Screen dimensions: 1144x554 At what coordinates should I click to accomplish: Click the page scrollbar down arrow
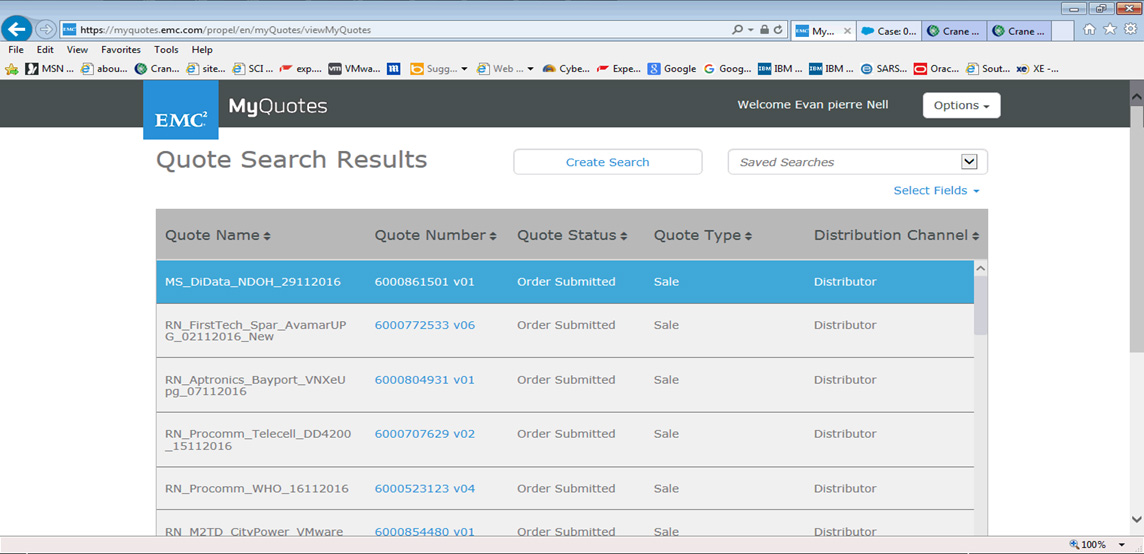(1136, 519)
